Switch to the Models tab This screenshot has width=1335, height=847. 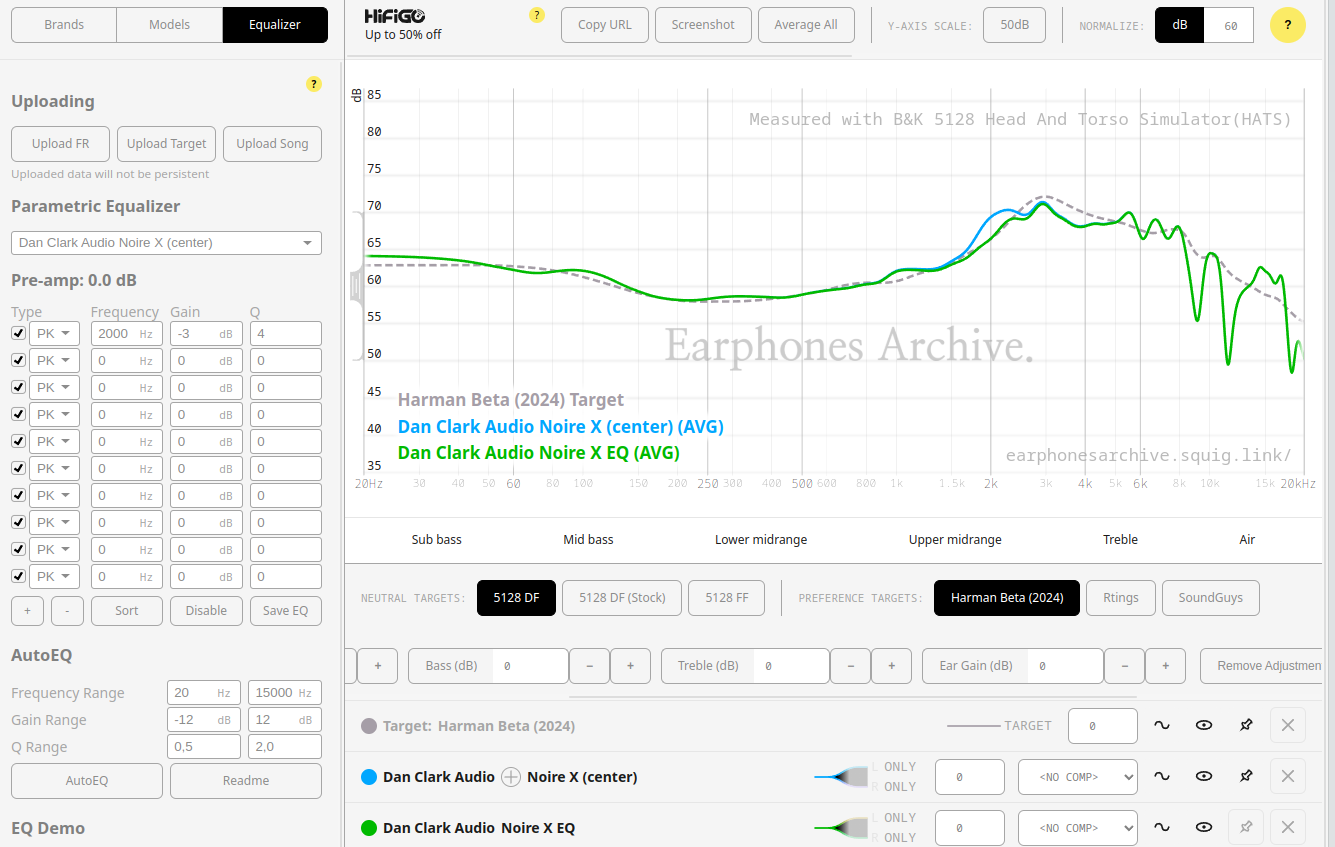click(170, 25)
